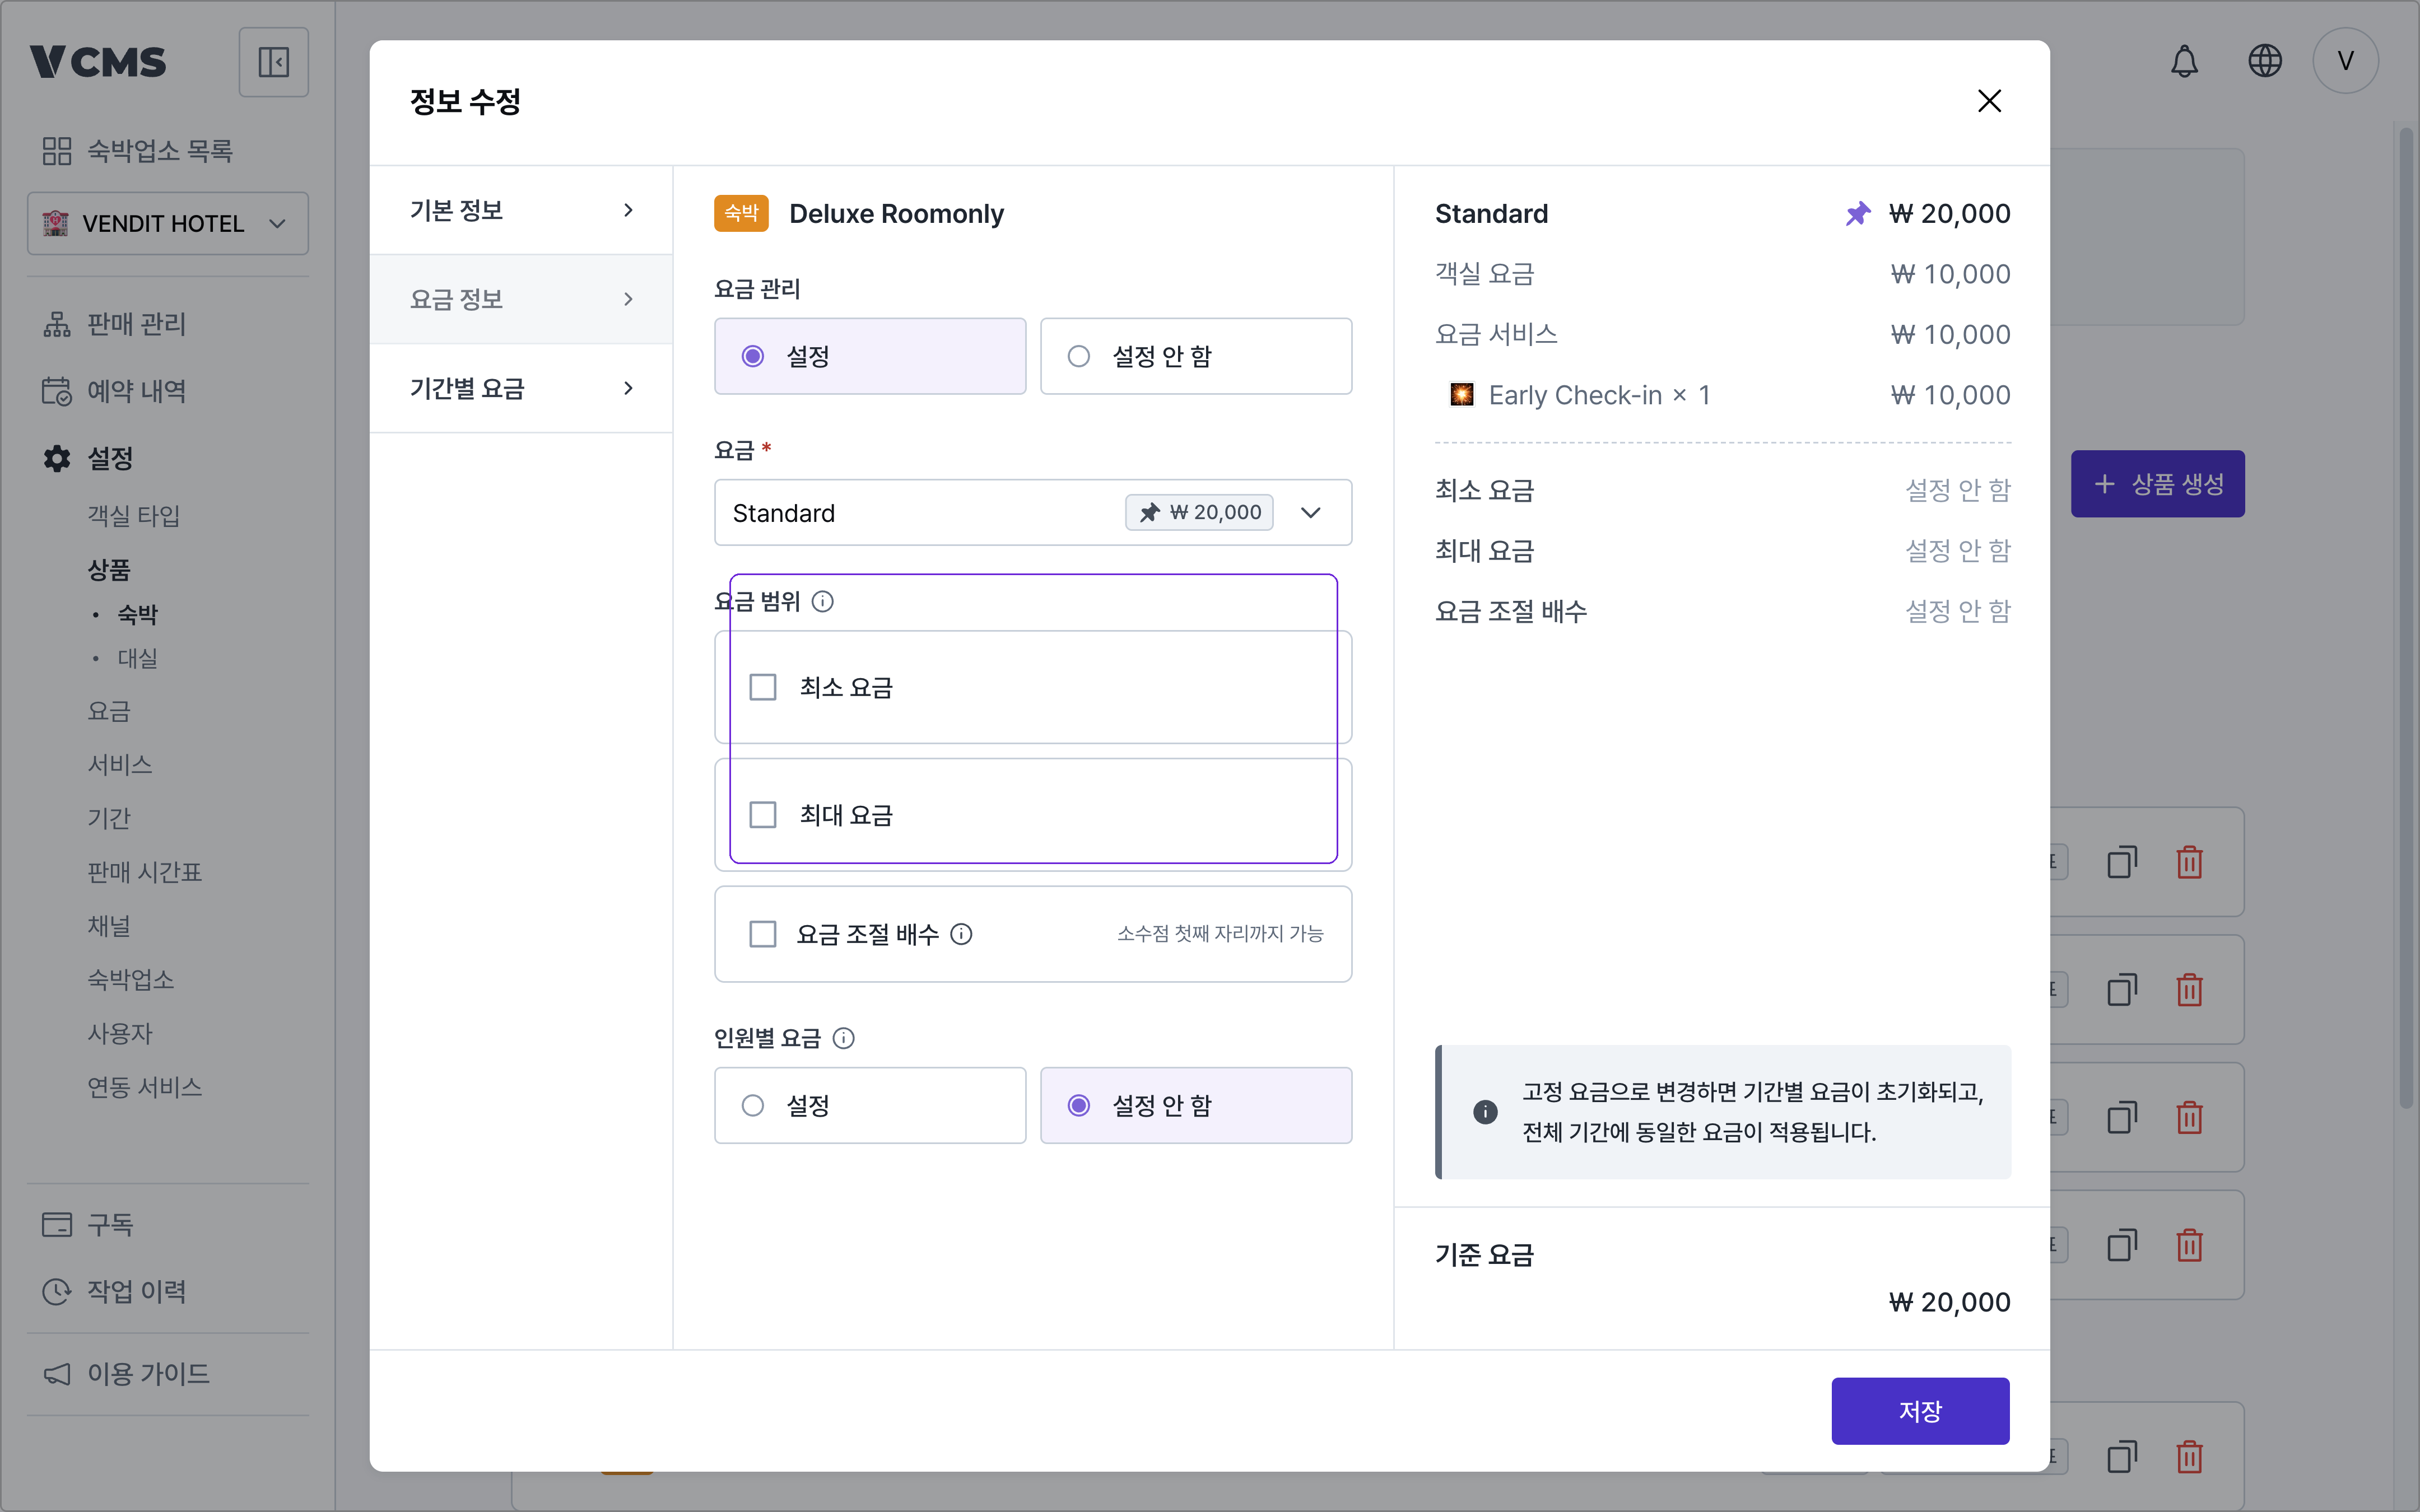This screenshot has height=1512, width=2420.
Task: Click the Early Check-in service thumbnail
Action: click(1461, 395)
